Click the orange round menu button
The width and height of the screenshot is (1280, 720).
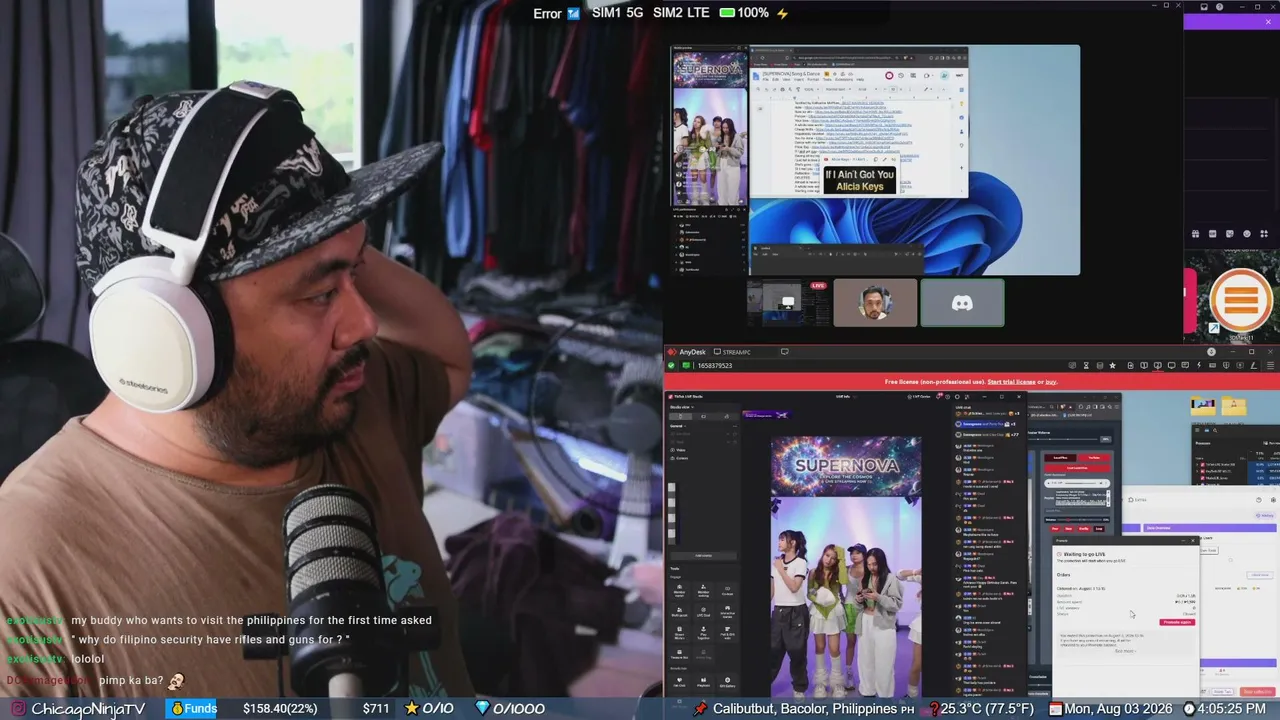(x=1240, y=299)
